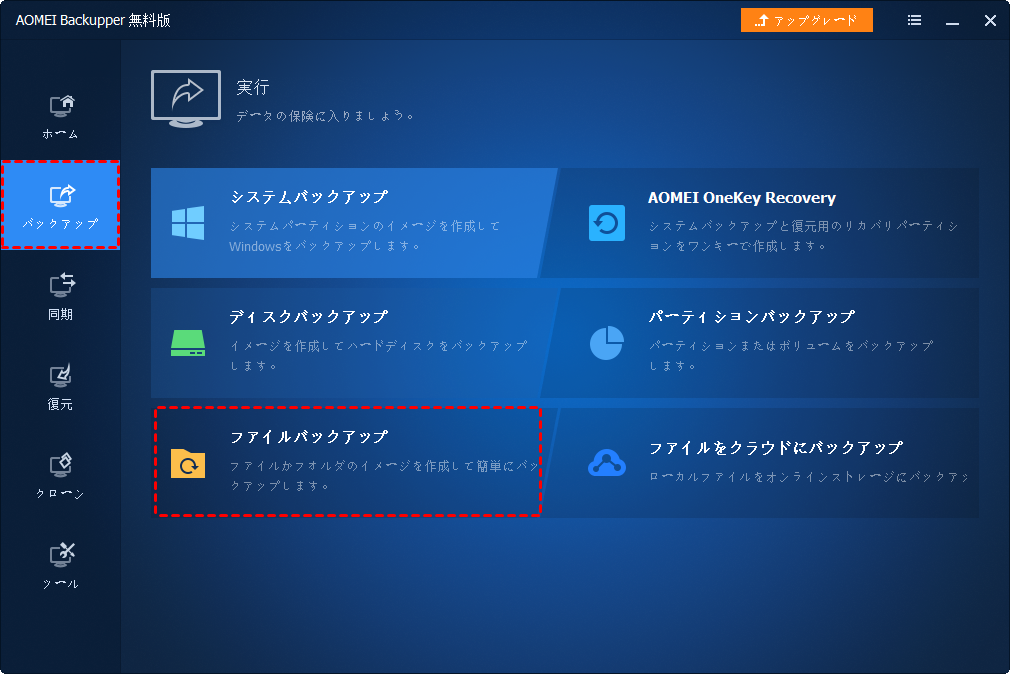1010x674 pixels.
Task: Click the データの保険に入りましょう subtitle
Action: 325,116
